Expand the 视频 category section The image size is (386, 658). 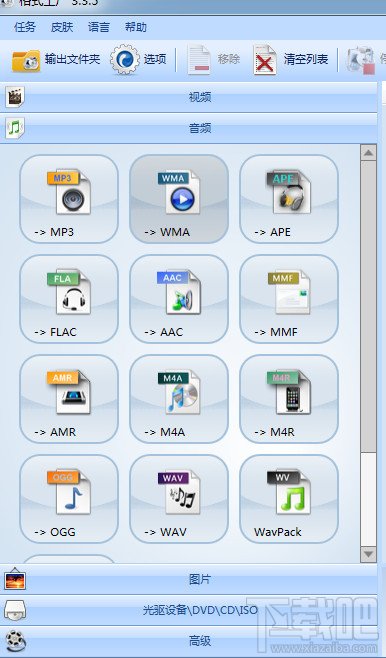(x=189, y=97)
